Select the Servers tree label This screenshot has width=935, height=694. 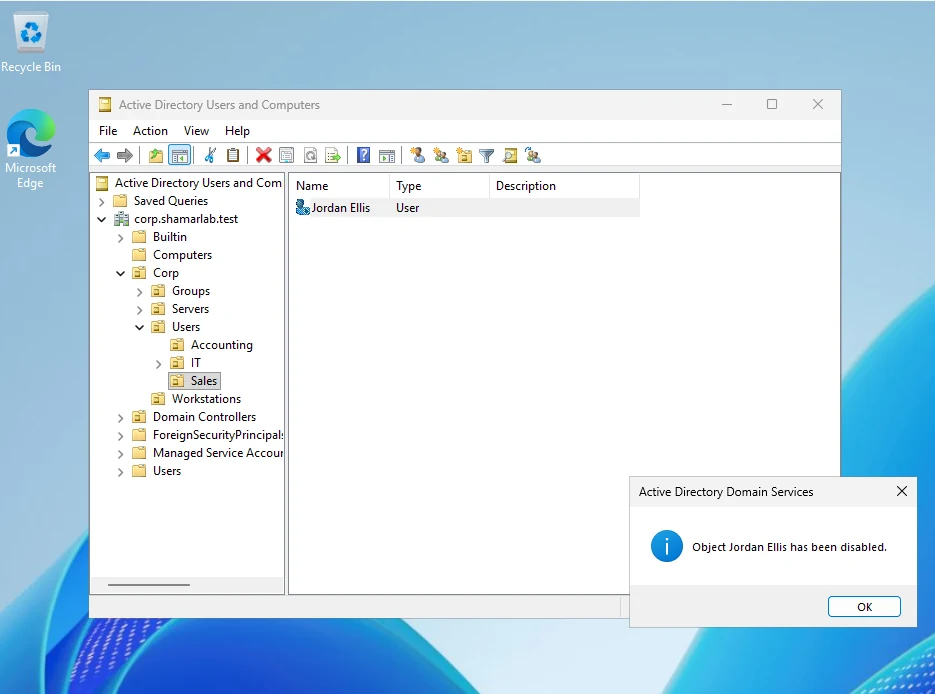point(190,309)
